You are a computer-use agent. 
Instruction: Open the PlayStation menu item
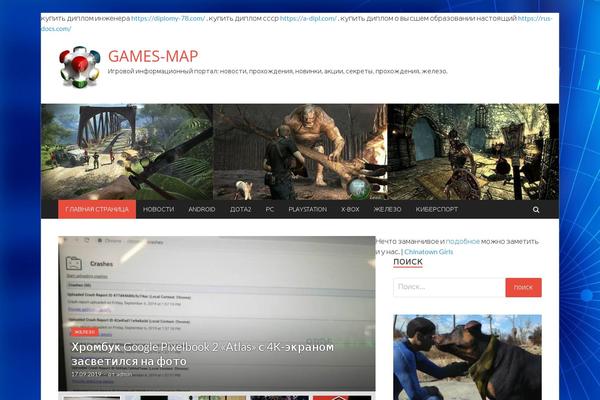click(308, 209)
